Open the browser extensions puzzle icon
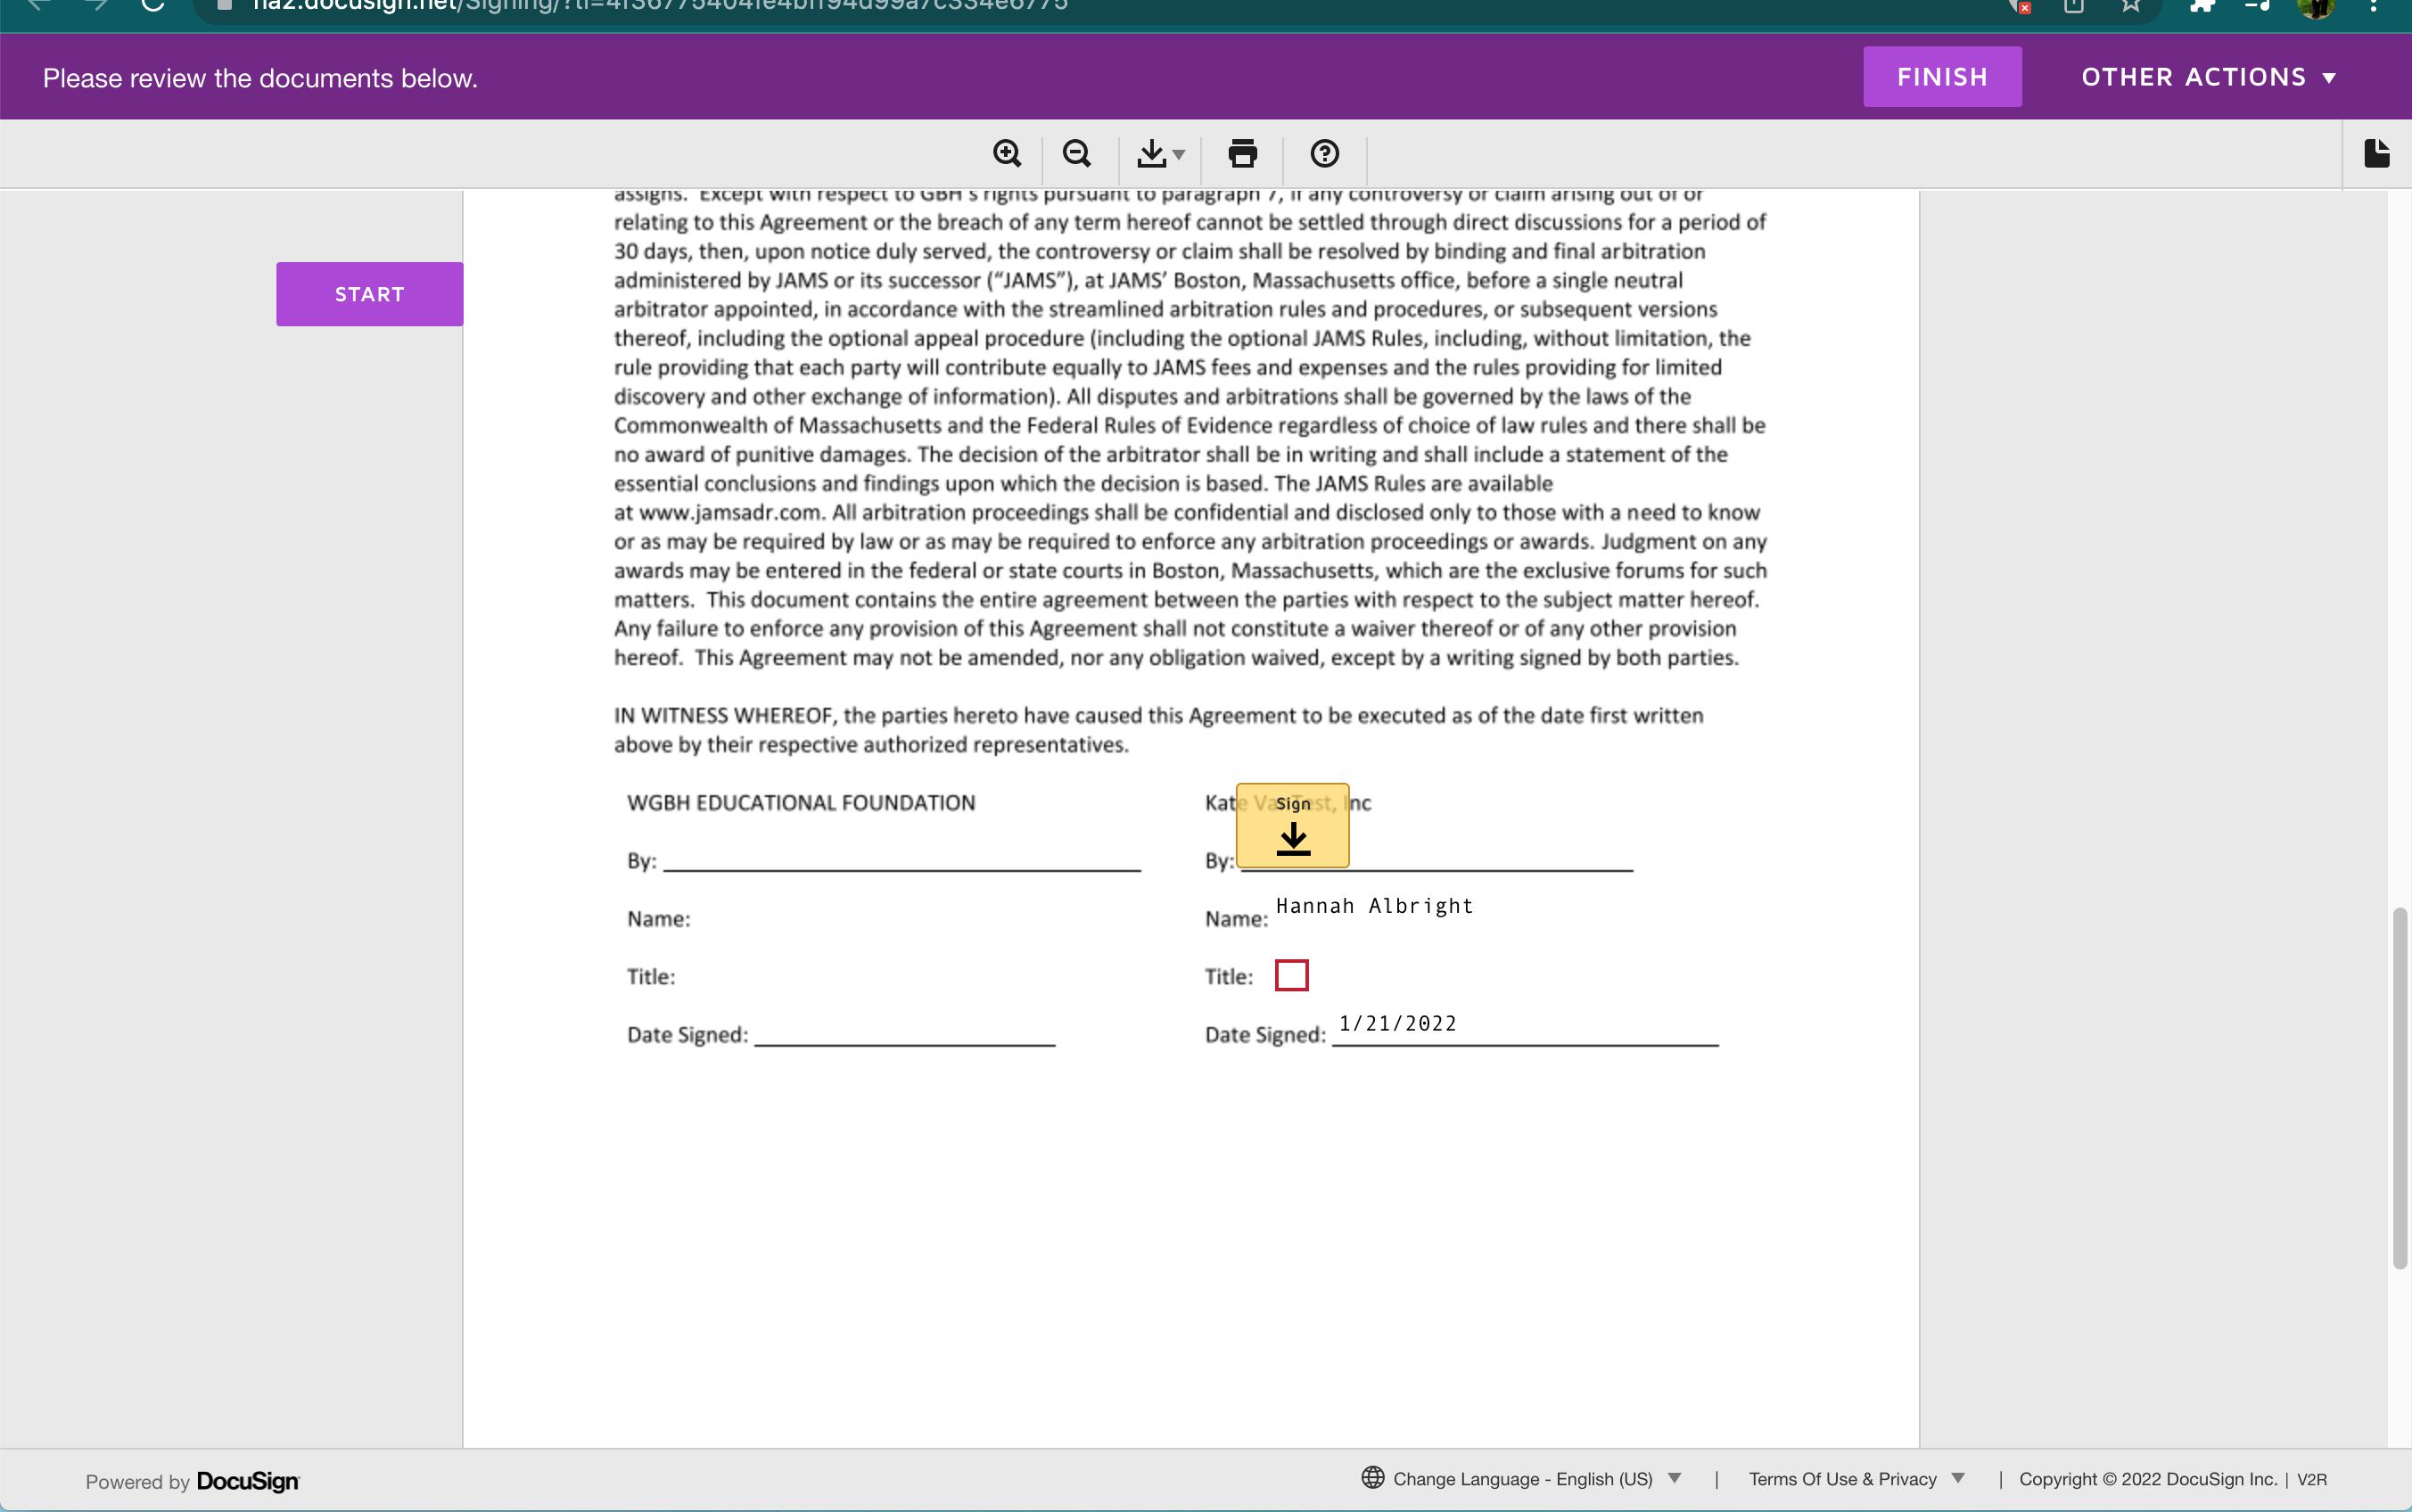This screenshot has height=1512, width=2412. click(x=2201, y=5)
